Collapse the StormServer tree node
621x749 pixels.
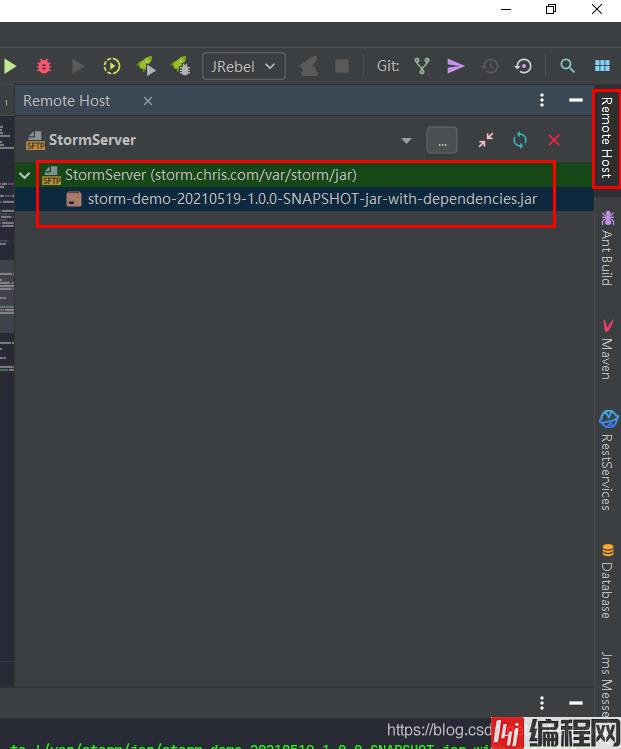(24, 175)
